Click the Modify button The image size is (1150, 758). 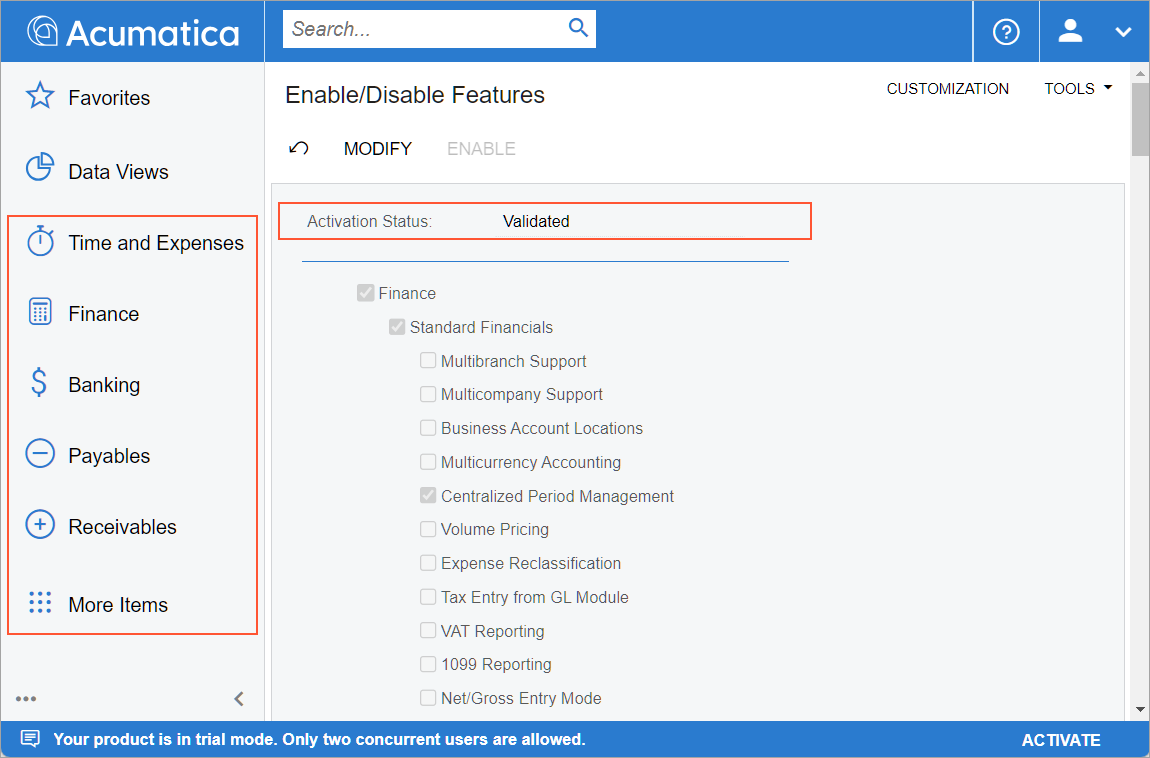377,149
